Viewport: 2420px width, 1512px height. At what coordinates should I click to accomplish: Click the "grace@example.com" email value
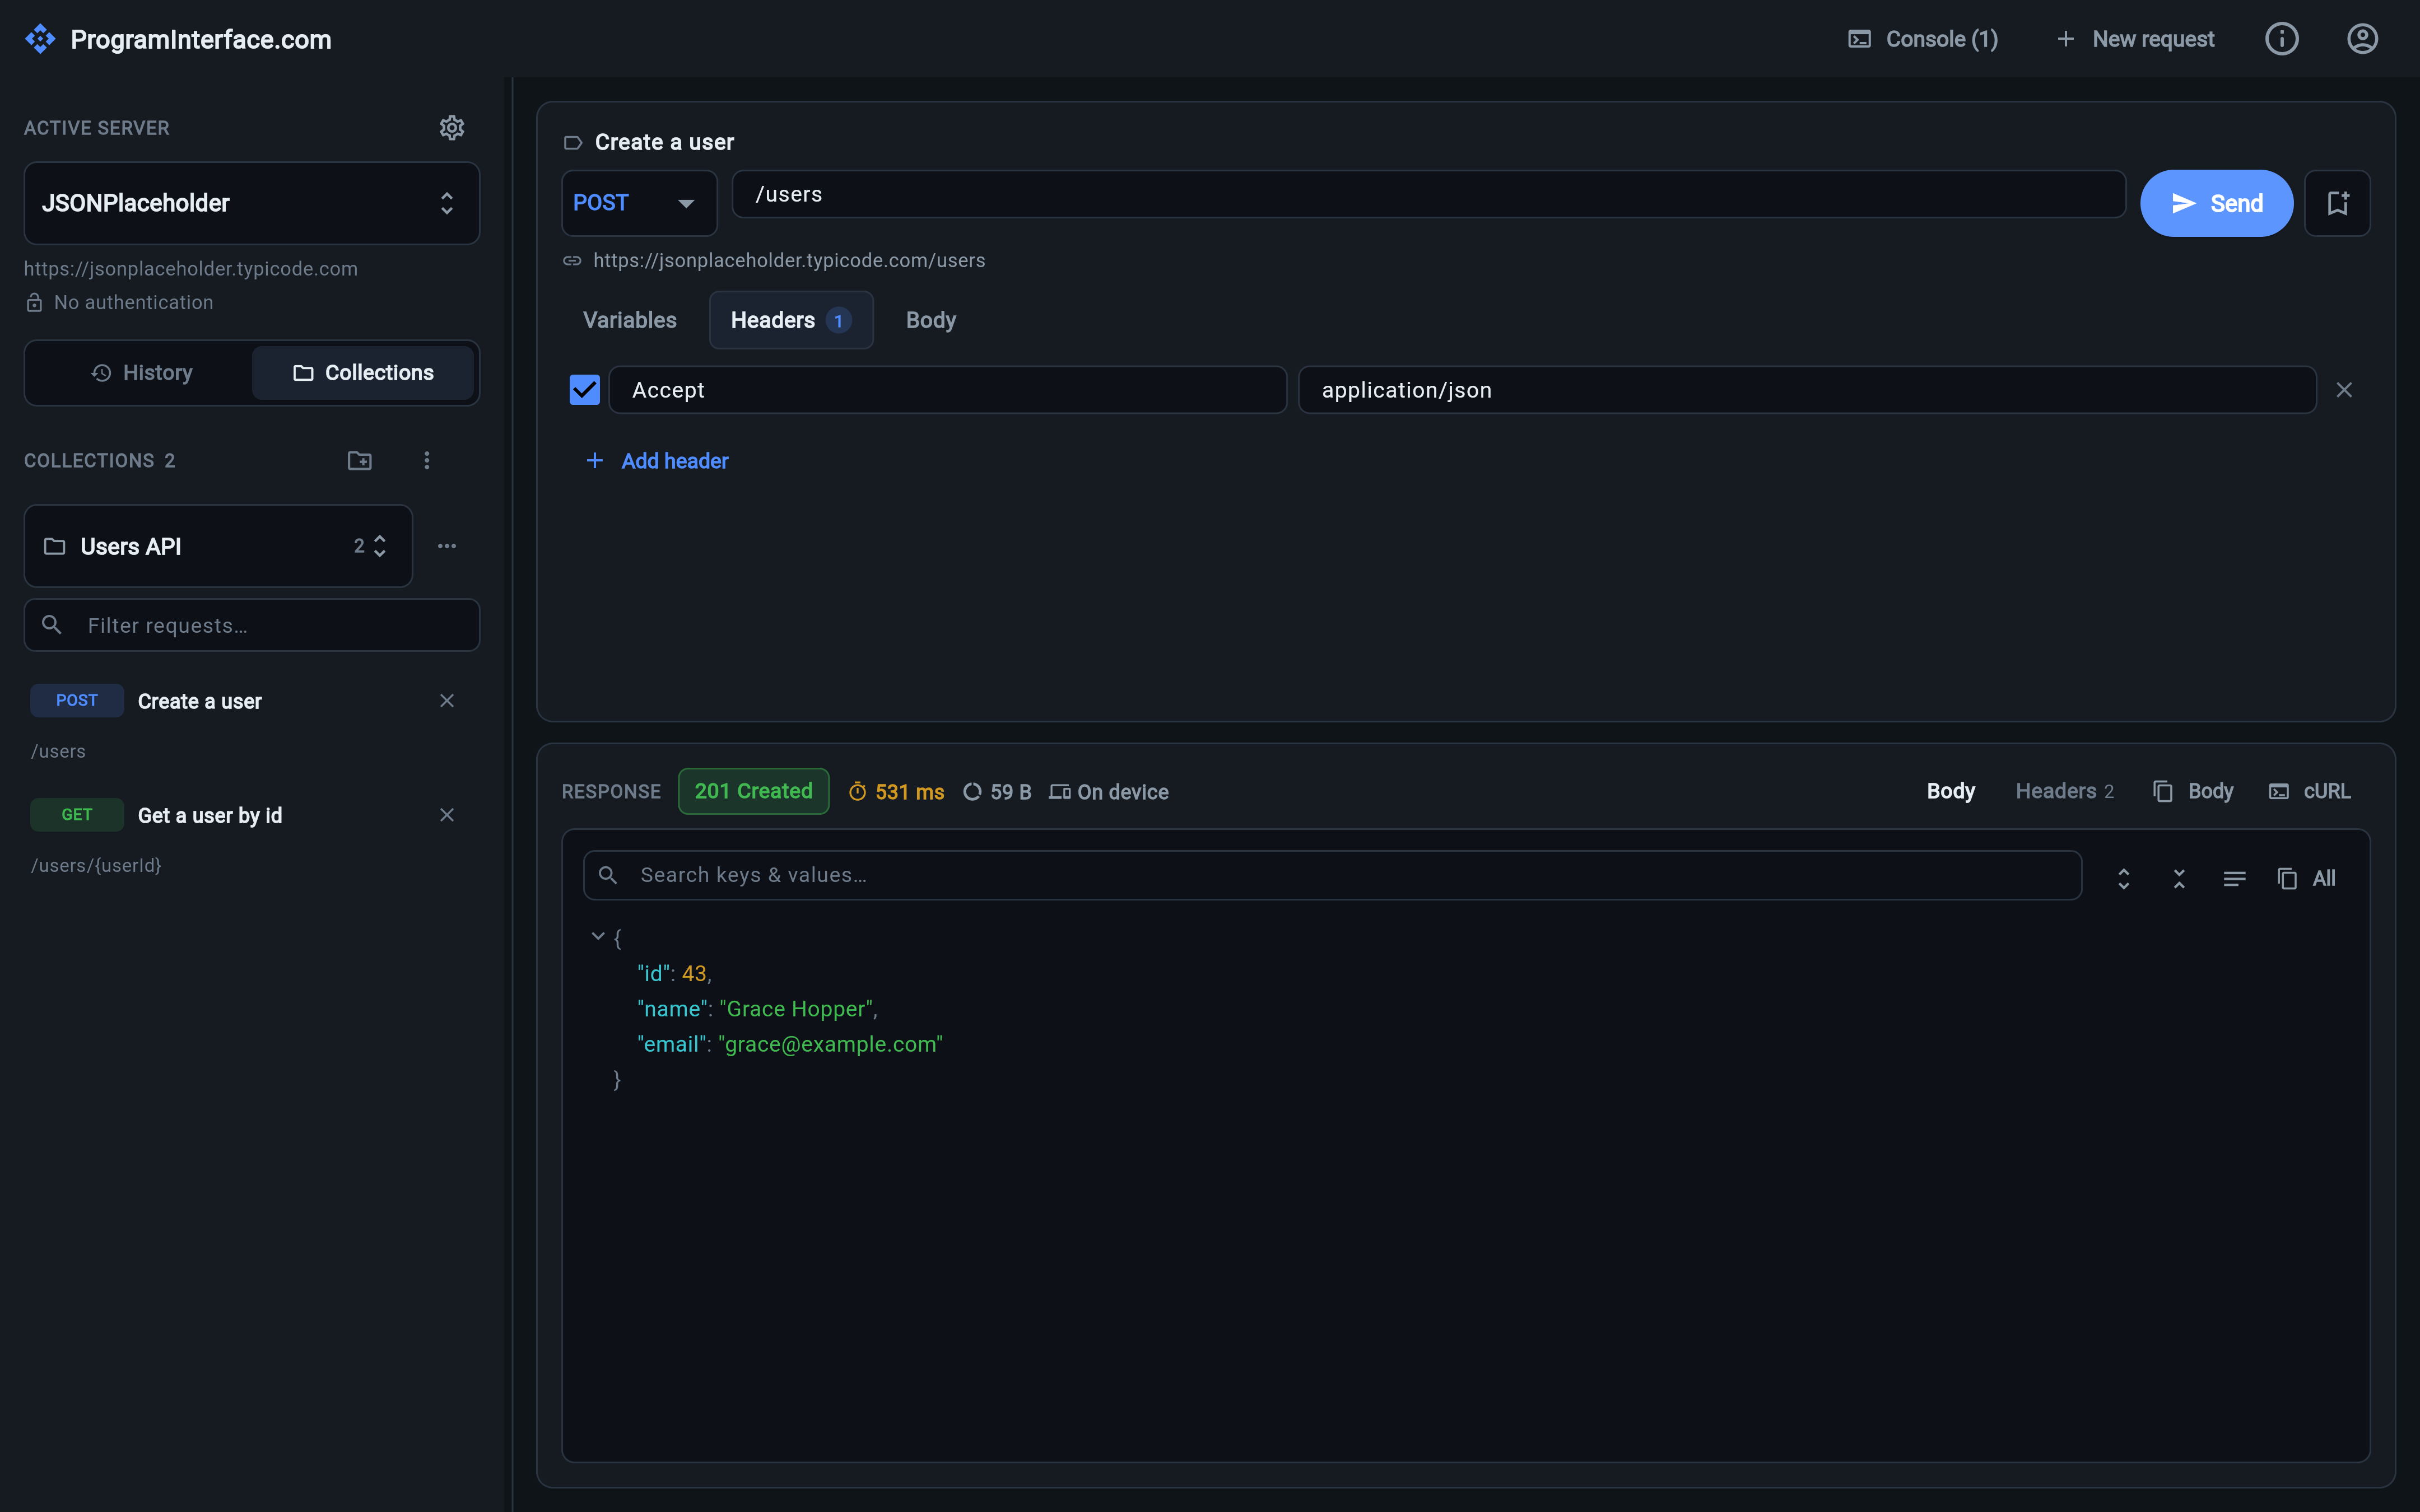click(830, 1044)
